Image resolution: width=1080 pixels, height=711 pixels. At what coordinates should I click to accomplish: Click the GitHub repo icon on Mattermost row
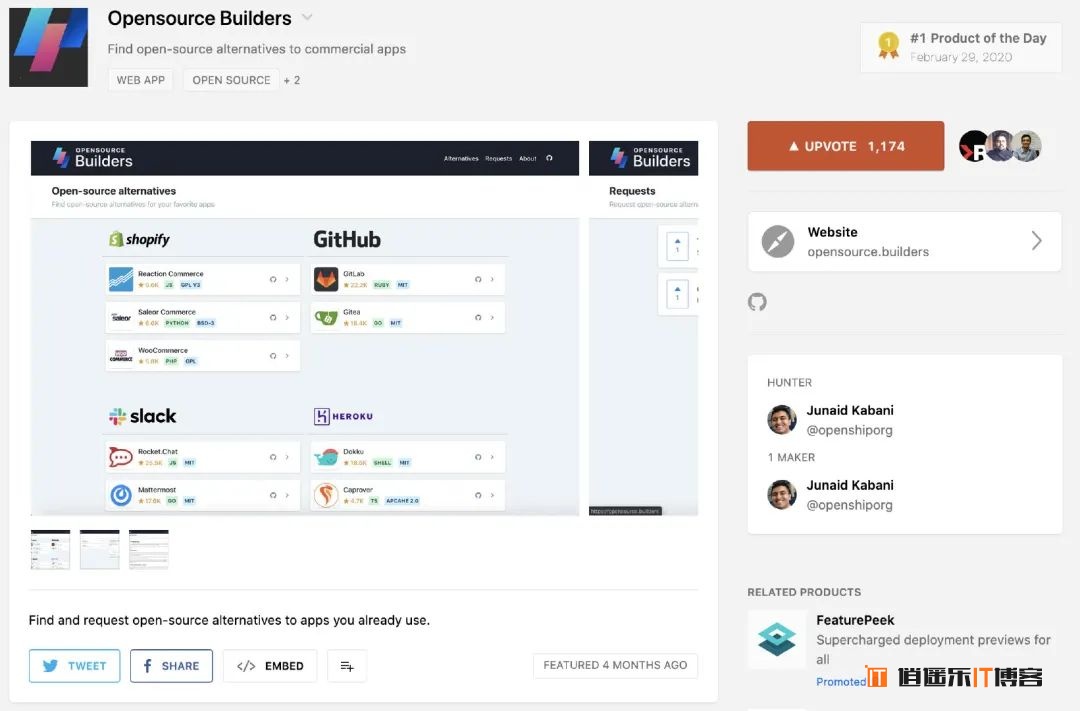point(273,495)
